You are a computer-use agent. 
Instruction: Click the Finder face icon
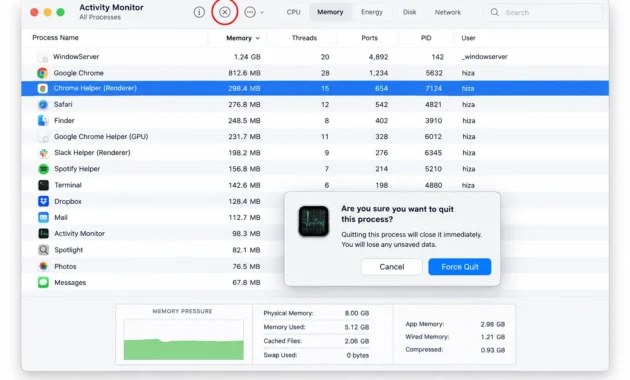pyautogui.click(x=43, y=121)
